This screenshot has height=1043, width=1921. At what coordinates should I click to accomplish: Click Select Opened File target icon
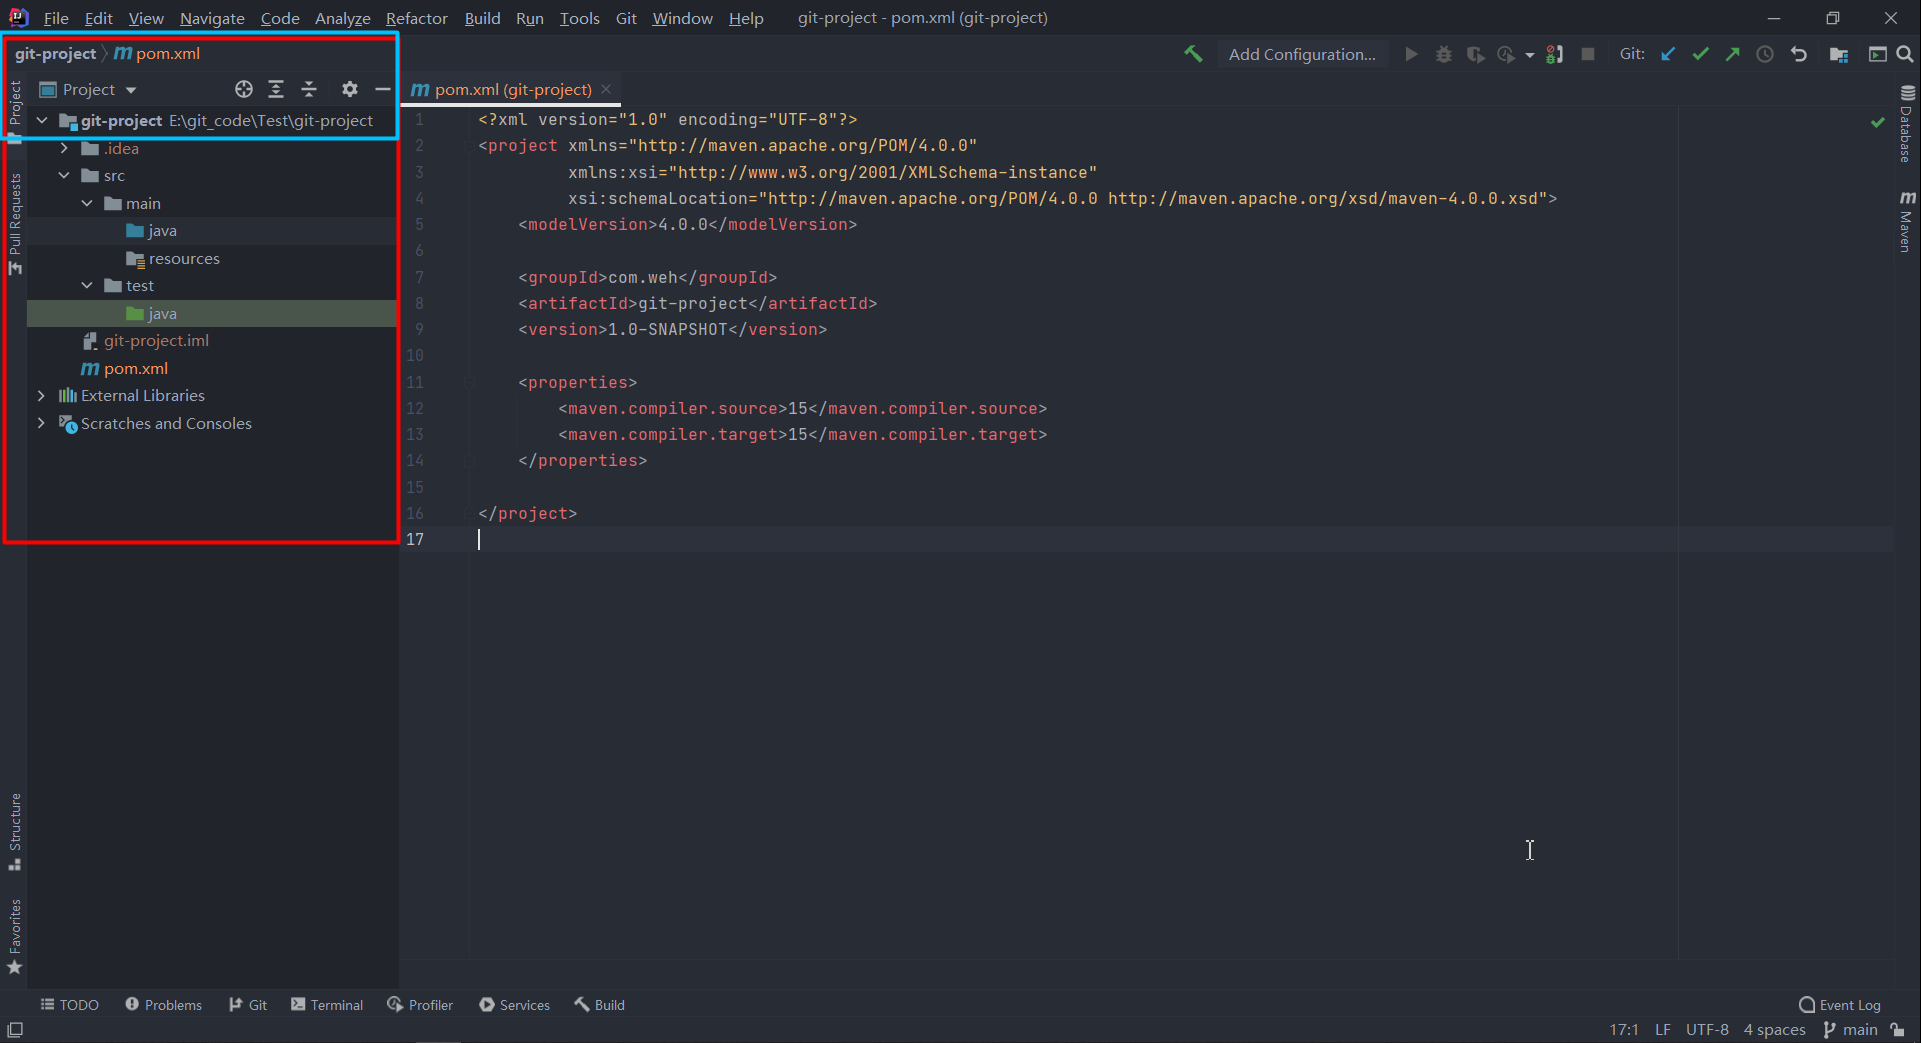click(243, 89)
